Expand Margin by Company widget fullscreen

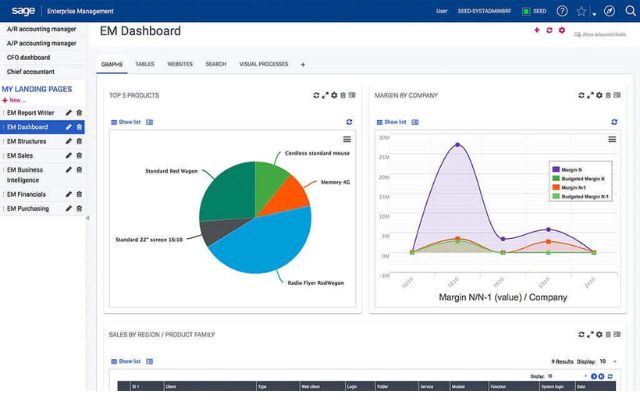pos(590,95)
